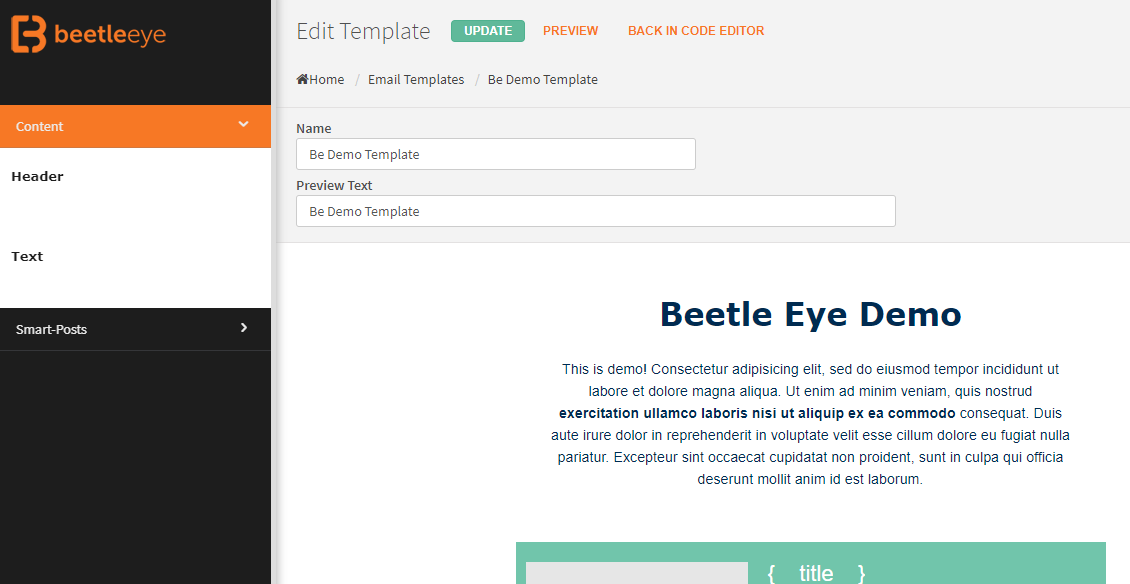Open template Preview

570,31
